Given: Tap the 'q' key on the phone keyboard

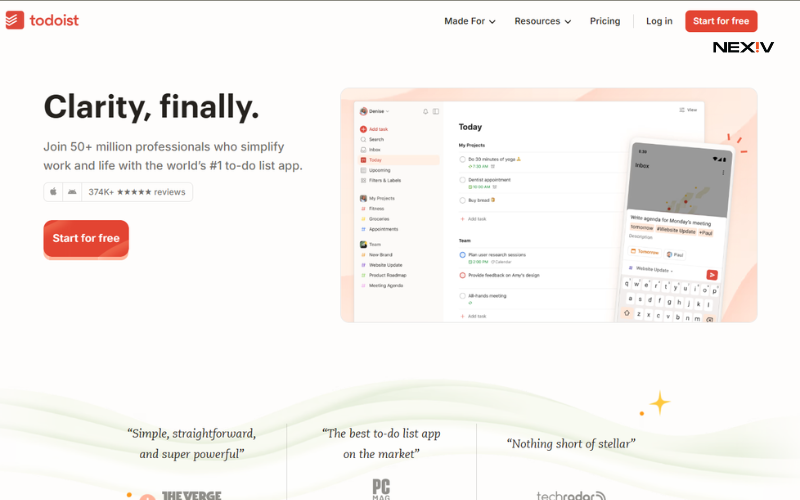Looking at the screenshot, I should point(627,283).
